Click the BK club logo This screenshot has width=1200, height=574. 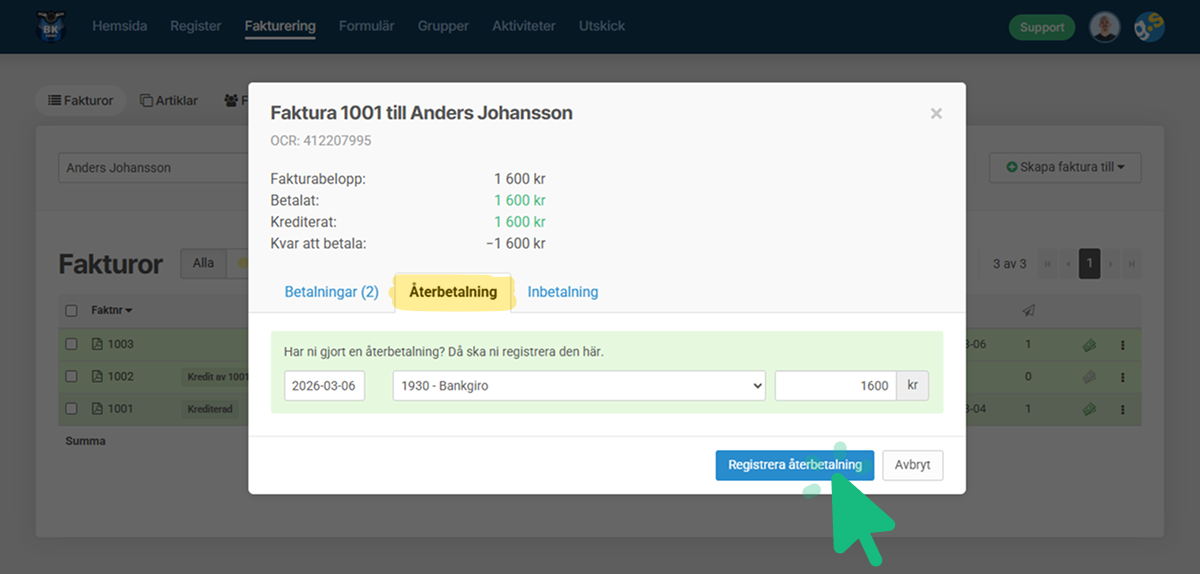click(47, 27)
